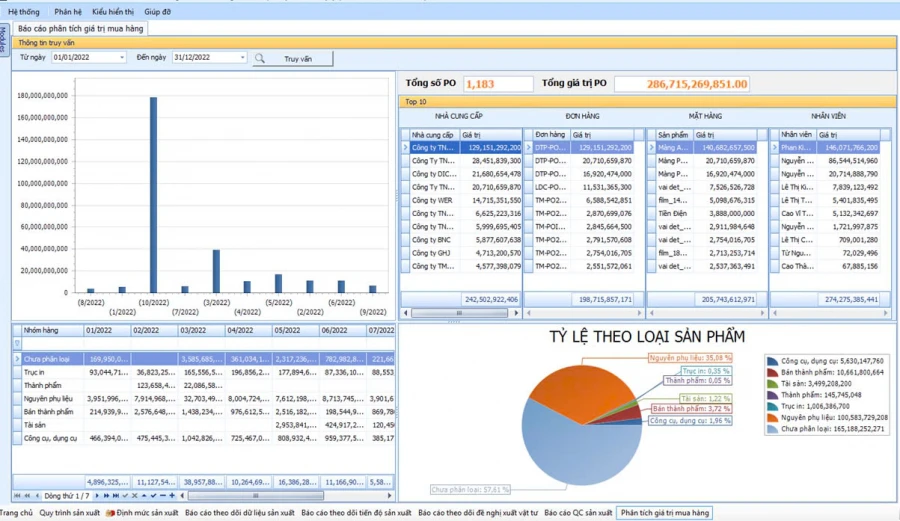The image size is (900, 521).
Task: Click Chưa phân loại light blue legend swatch
Action: point(773,429)
